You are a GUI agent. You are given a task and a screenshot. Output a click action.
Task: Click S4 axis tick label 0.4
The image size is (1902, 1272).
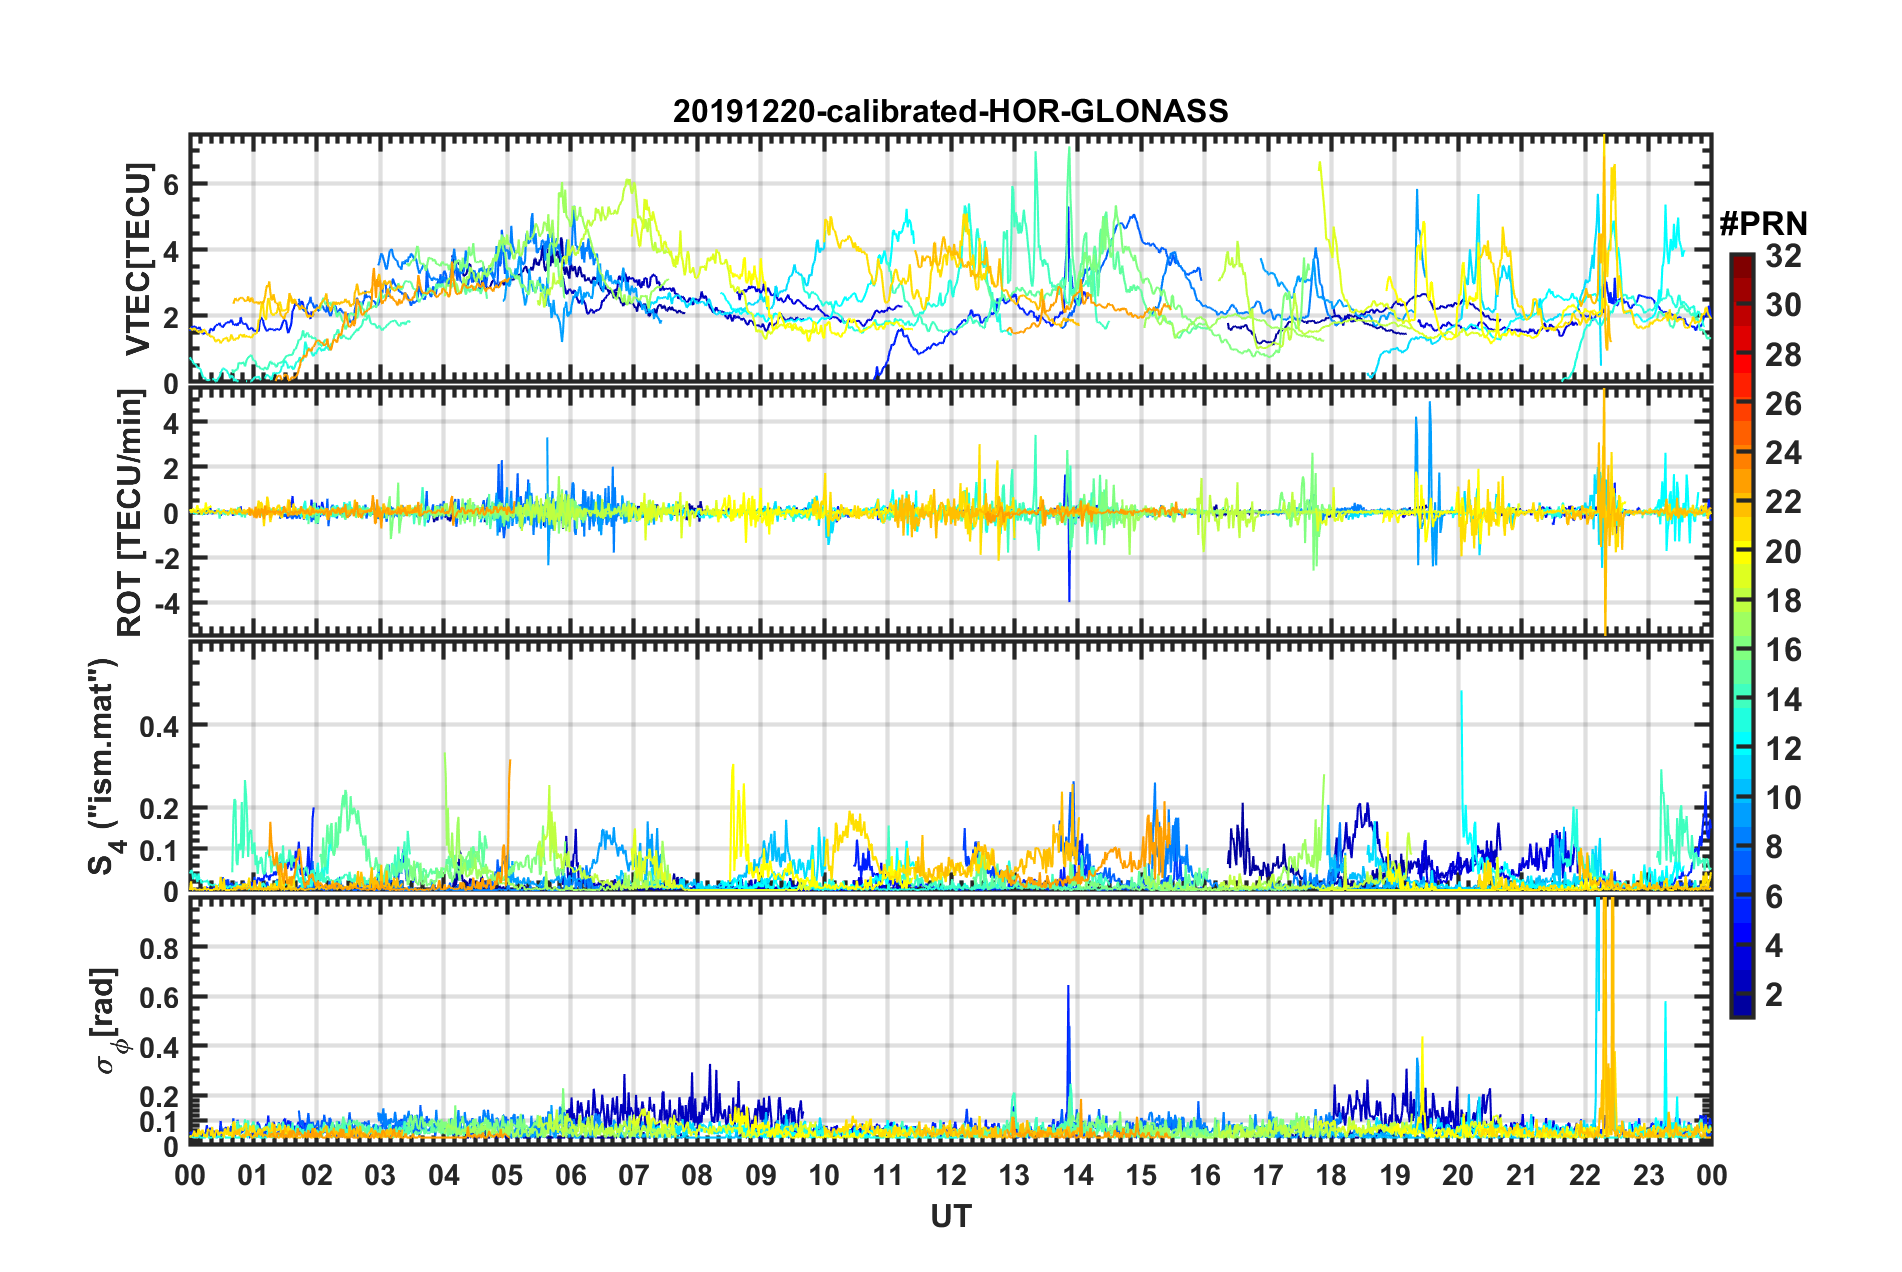(x=160, y=725)
